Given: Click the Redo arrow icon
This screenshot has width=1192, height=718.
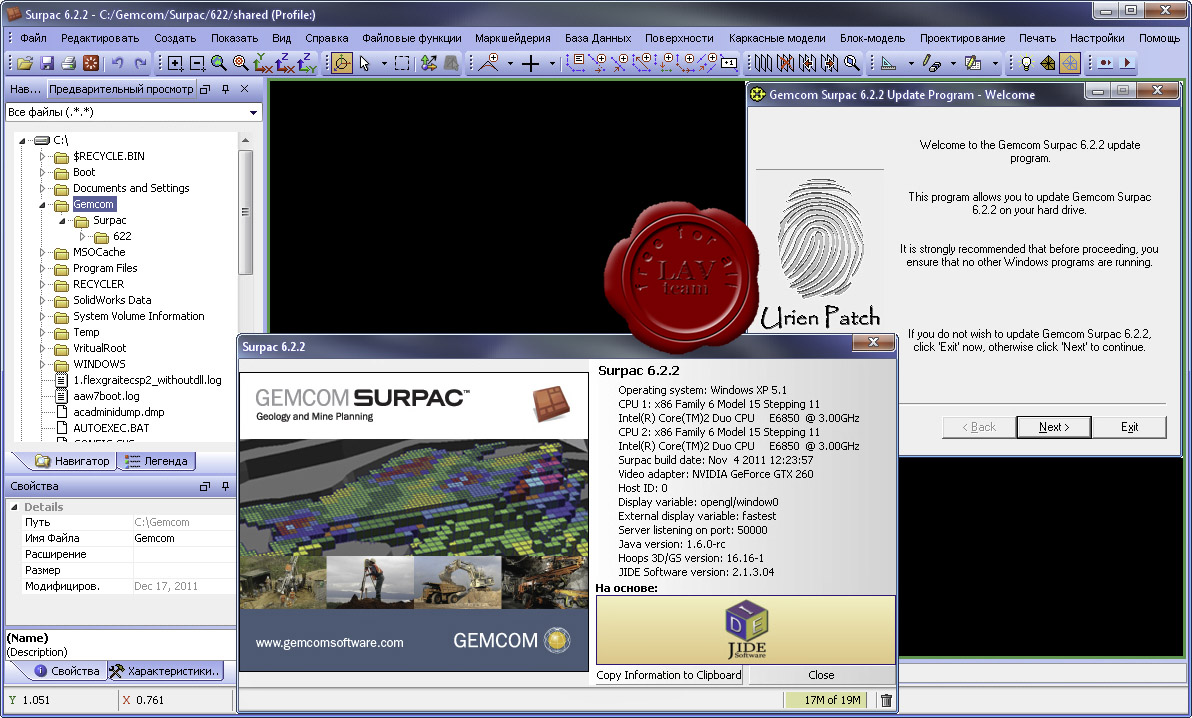Looking at the screenshot, I should click(x=141, y=64).
